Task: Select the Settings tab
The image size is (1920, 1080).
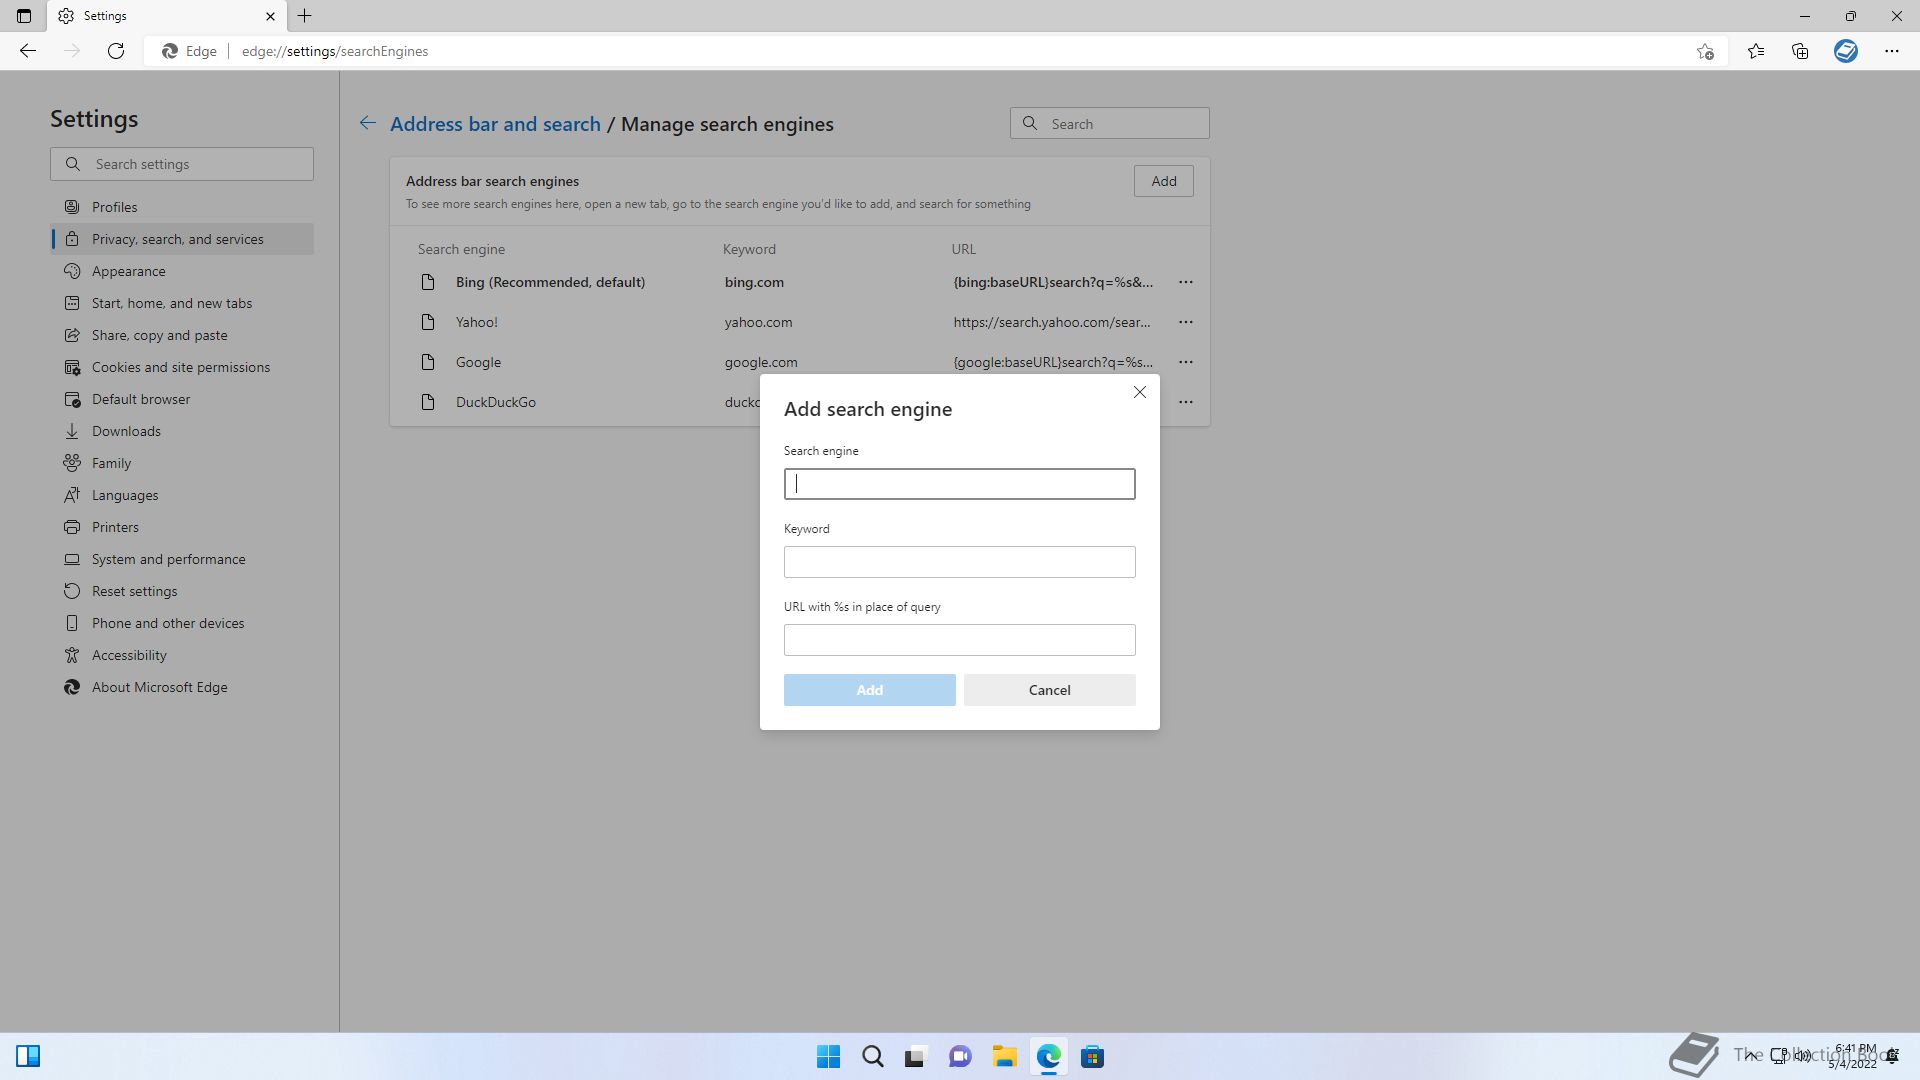Action: pos(167,16)
